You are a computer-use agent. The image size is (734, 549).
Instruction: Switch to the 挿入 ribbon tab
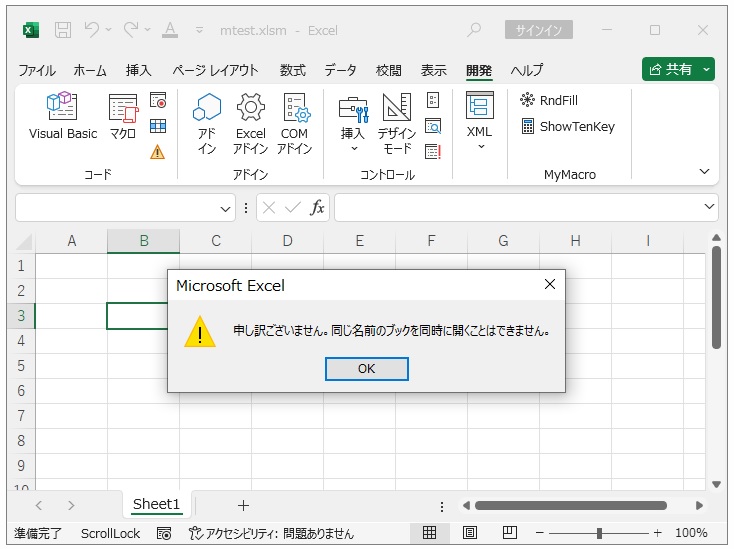tap(139, 70)
